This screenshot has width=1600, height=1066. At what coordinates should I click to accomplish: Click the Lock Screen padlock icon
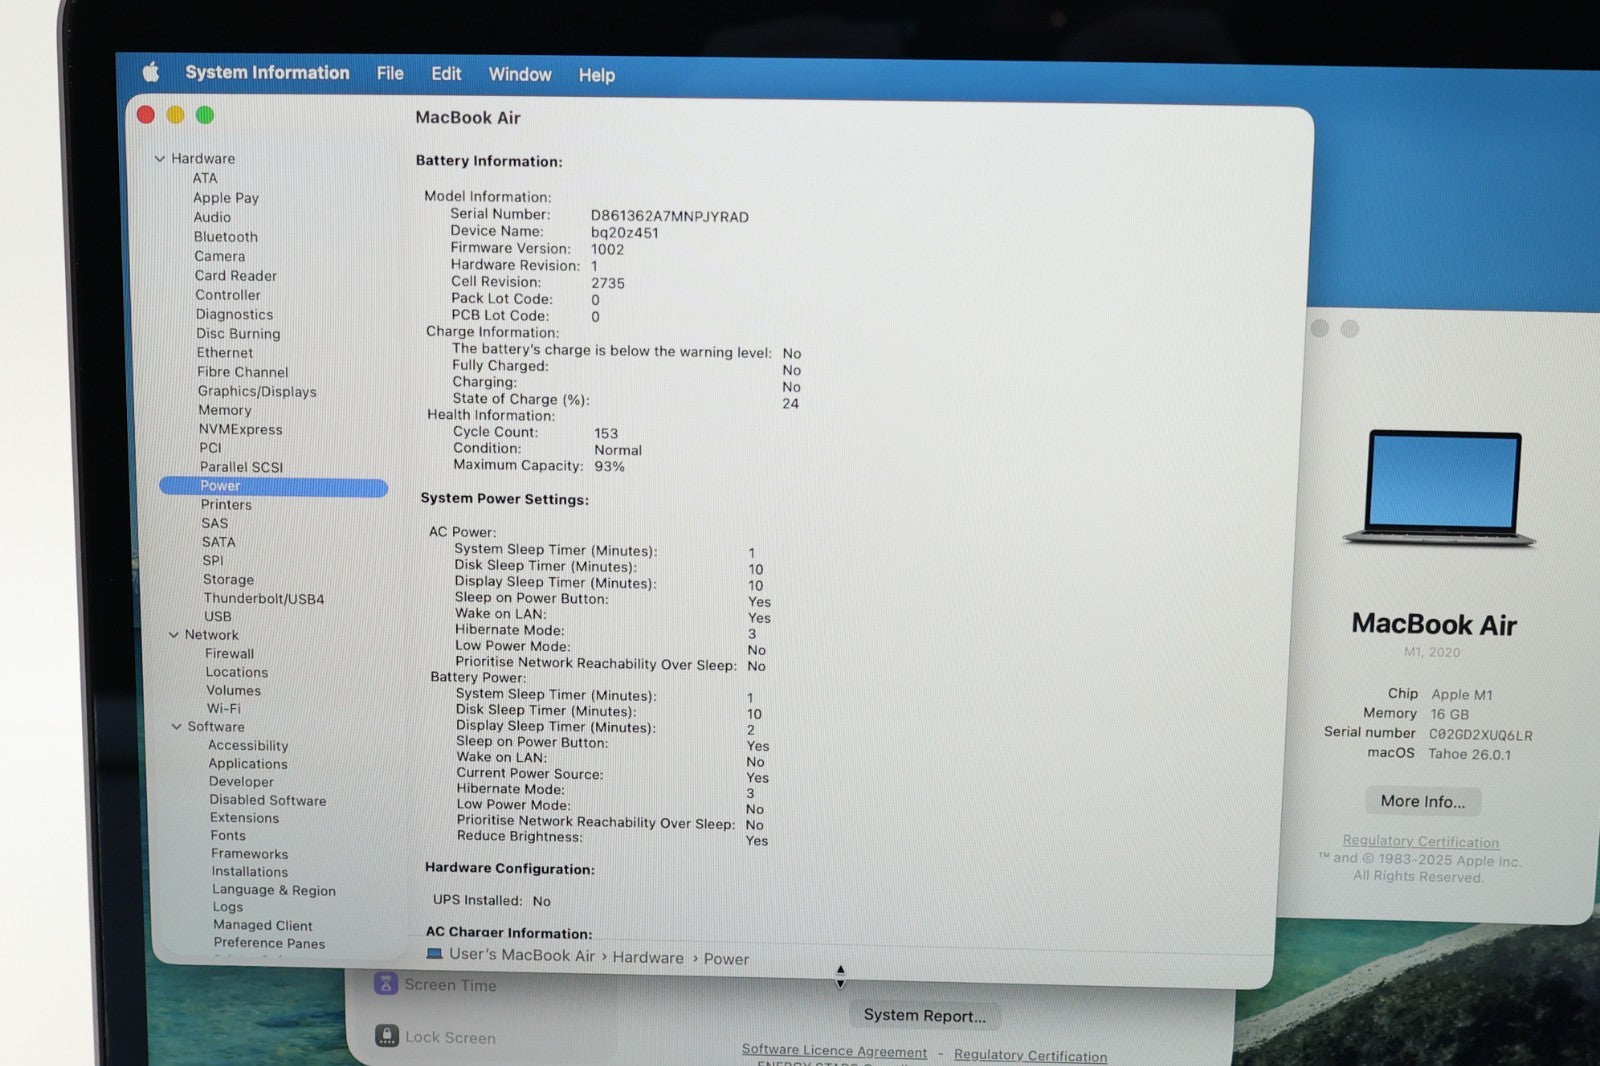click(387, 1036)
